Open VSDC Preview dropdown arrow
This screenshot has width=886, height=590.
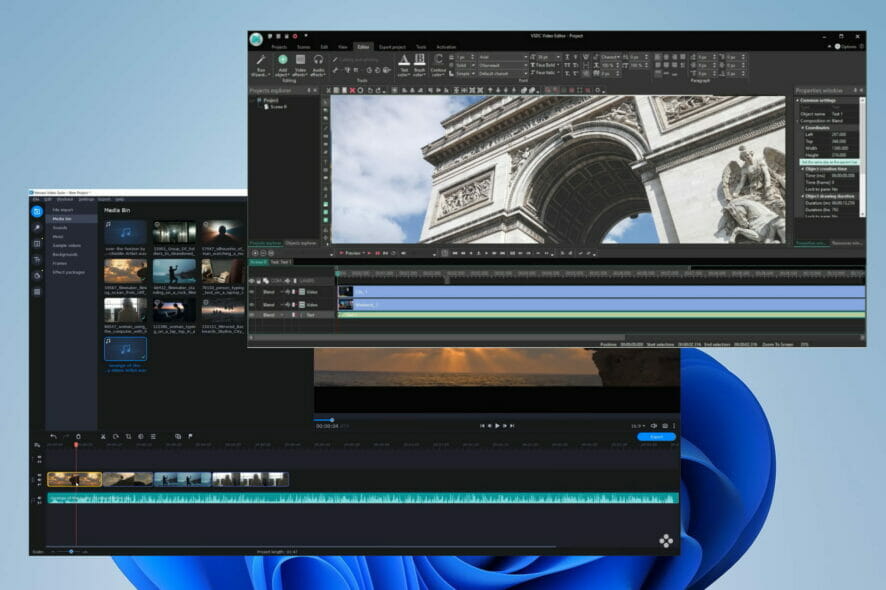364,253
